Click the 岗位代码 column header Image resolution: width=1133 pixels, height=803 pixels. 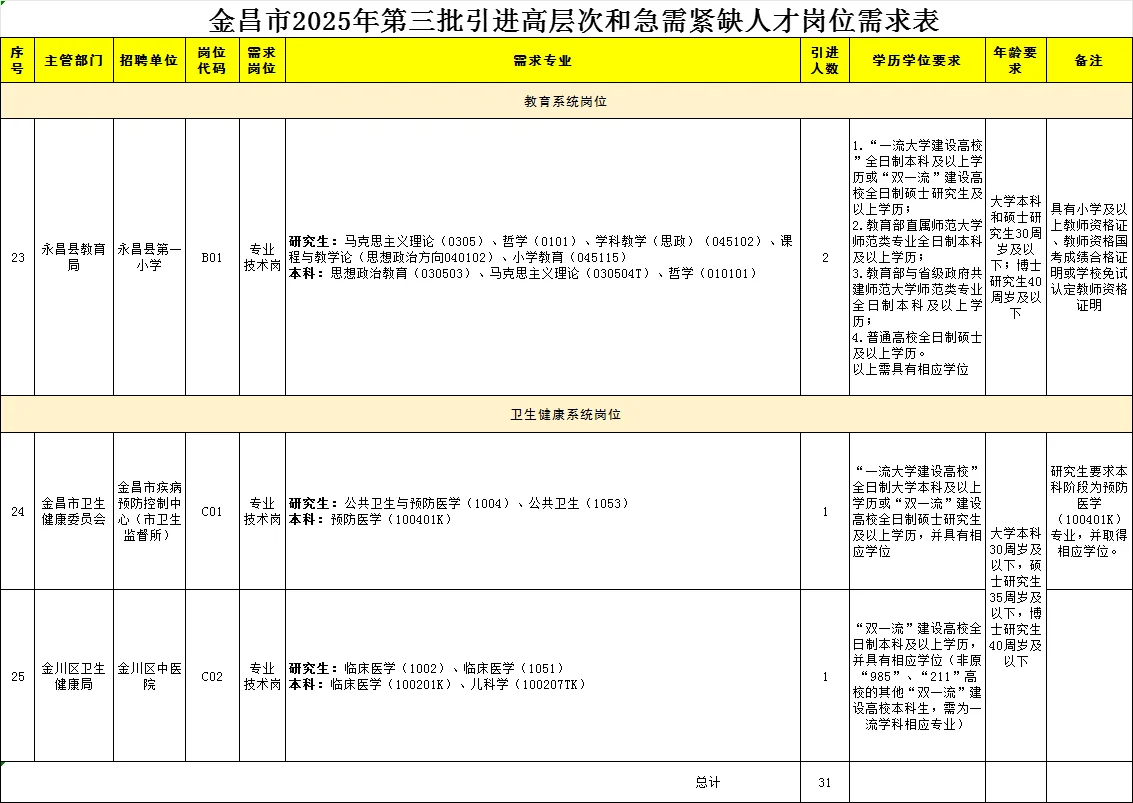213,59
